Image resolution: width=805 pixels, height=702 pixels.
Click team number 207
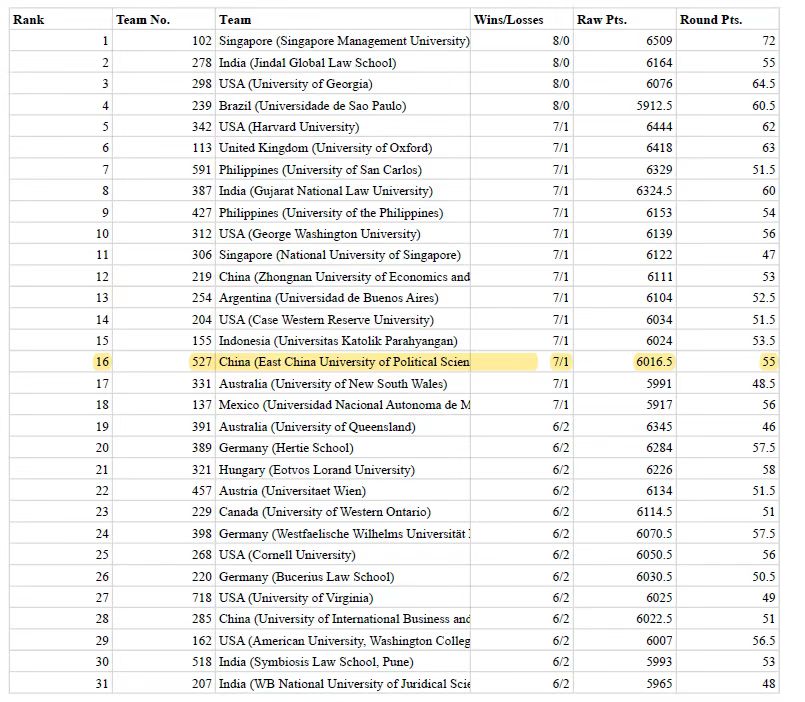tap(202, 684)
